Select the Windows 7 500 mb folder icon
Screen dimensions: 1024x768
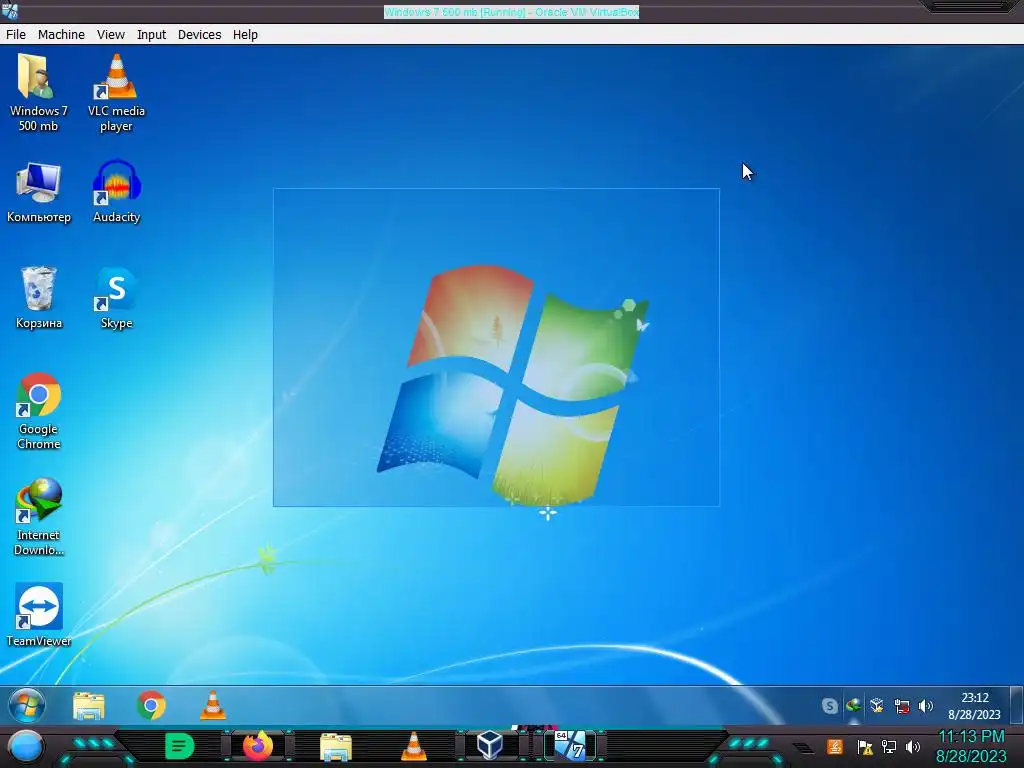click(x=38, y=92)
